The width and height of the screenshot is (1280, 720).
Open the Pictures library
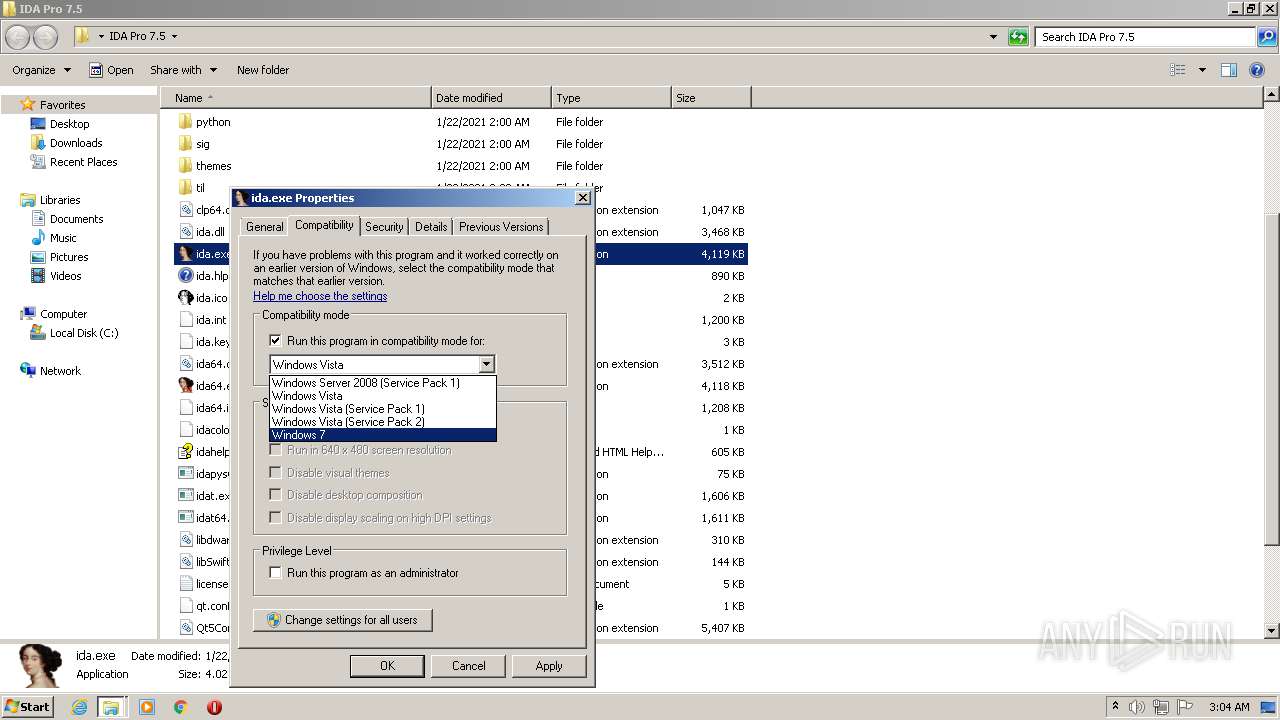click(x=69, y=257)
